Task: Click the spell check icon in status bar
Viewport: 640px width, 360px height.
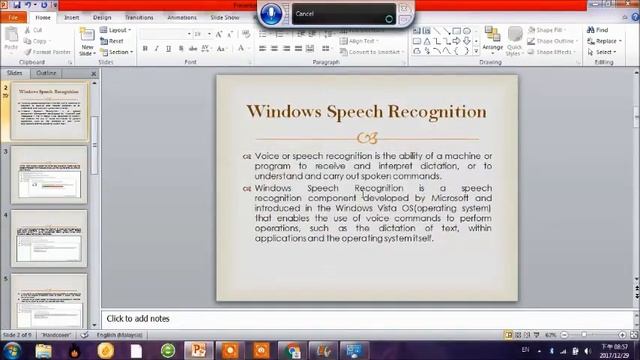Action: point(84,335)
